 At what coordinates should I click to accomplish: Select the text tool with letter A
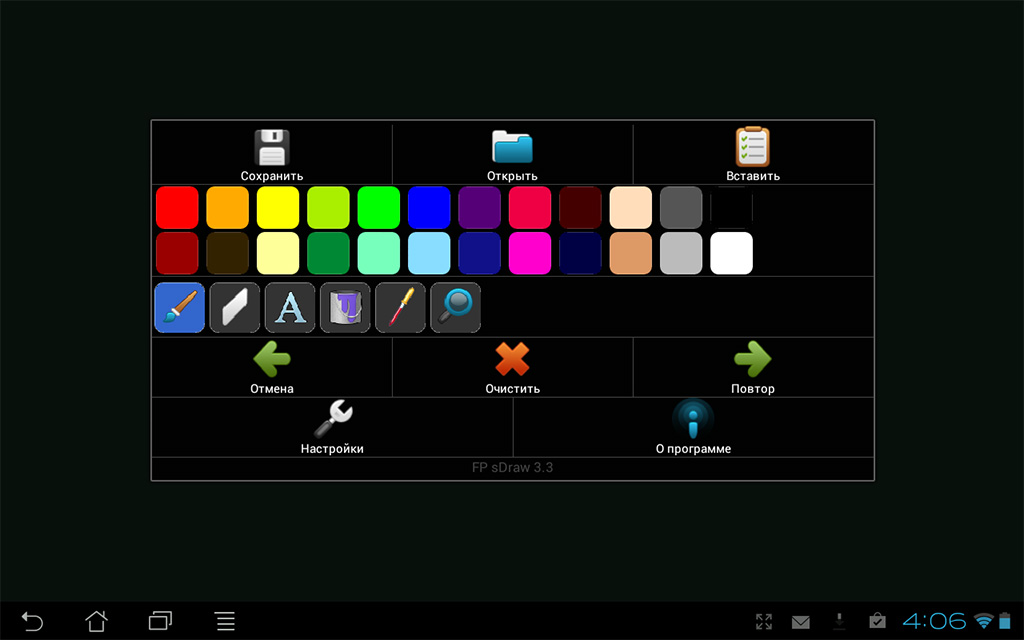coord(290,308)
